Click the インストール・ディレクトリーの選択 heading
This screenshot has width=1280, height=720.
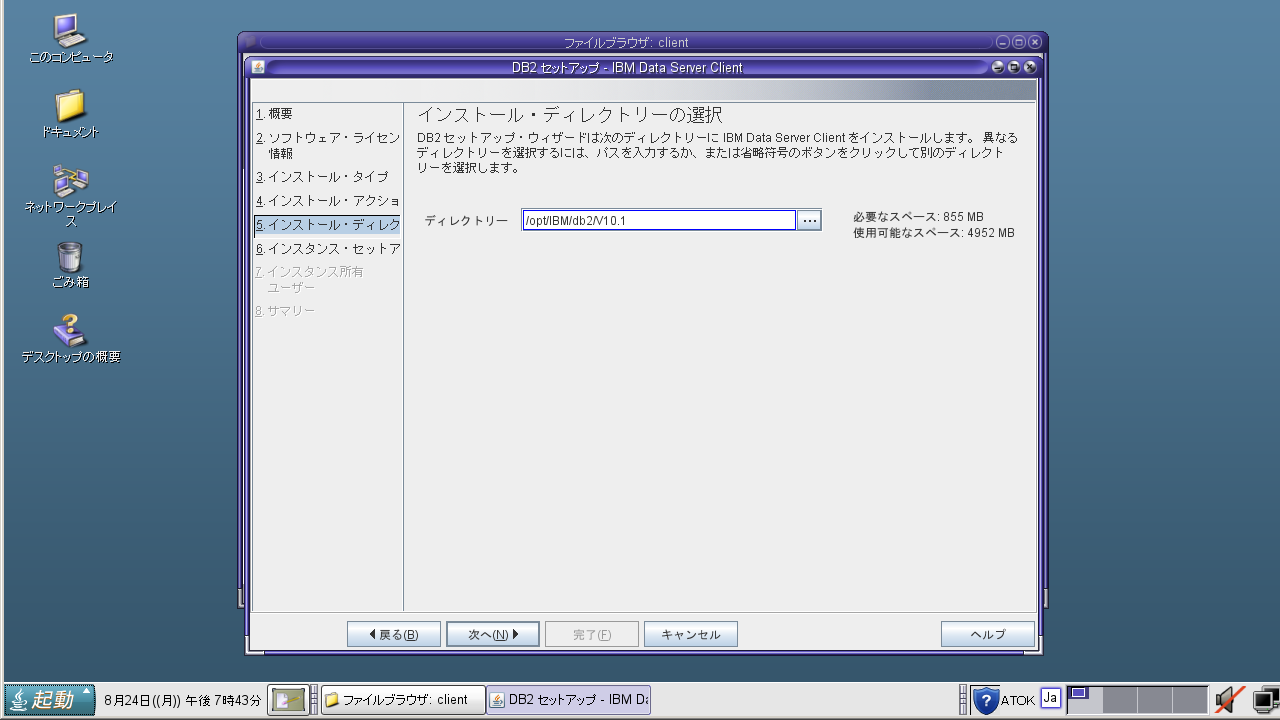point(570,115)
